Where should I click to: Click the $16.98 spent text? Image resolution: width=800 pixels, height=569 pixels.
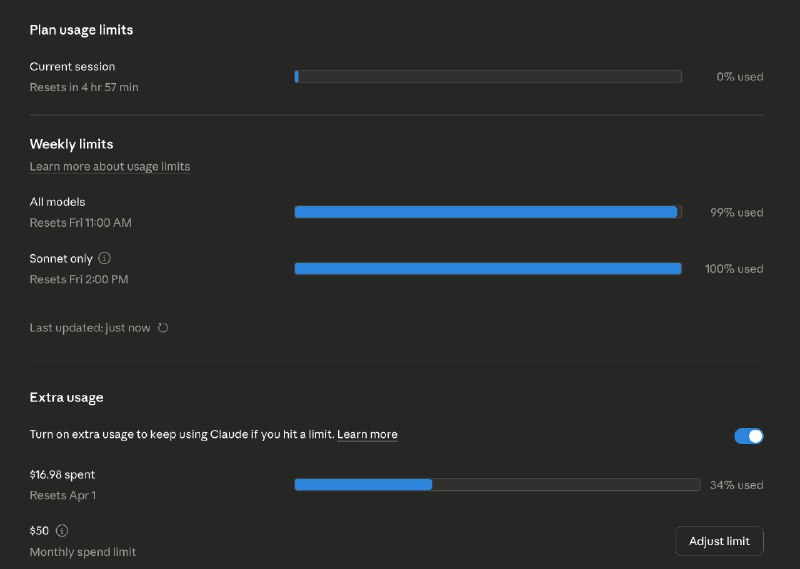pos(62,475)
